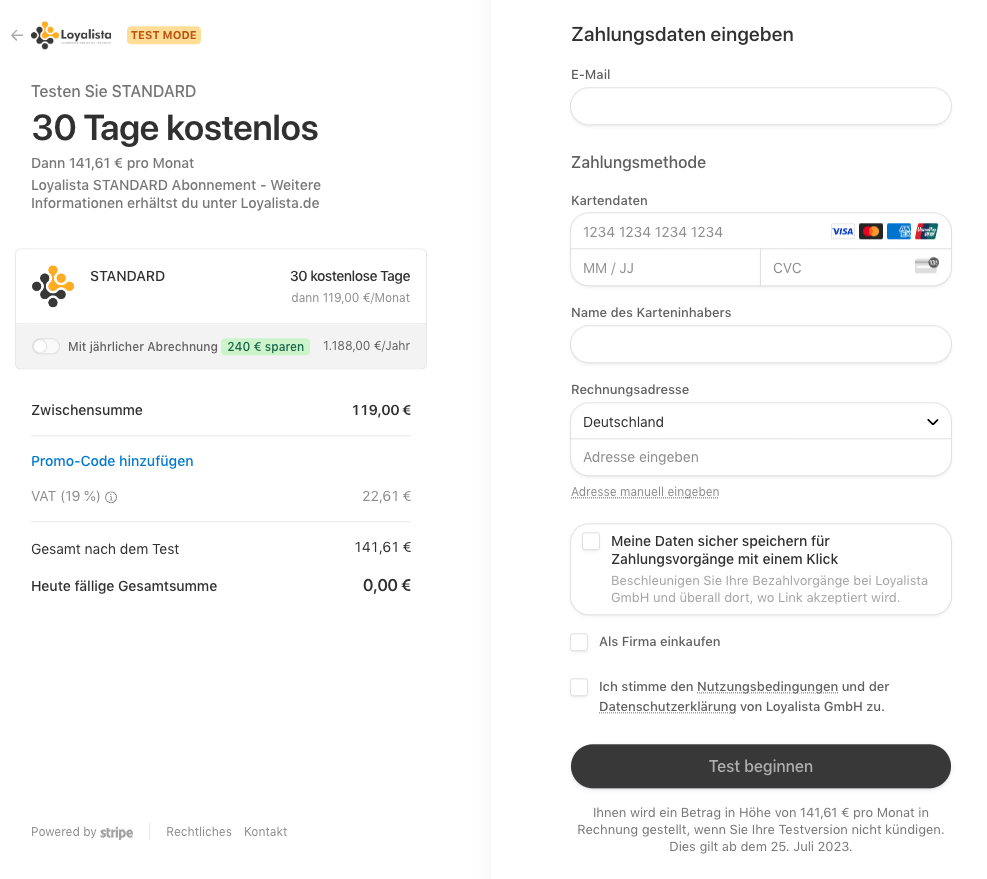Click the VAT info circle icon
Viewport: 987px width, 879px height.
pos(111,497)
